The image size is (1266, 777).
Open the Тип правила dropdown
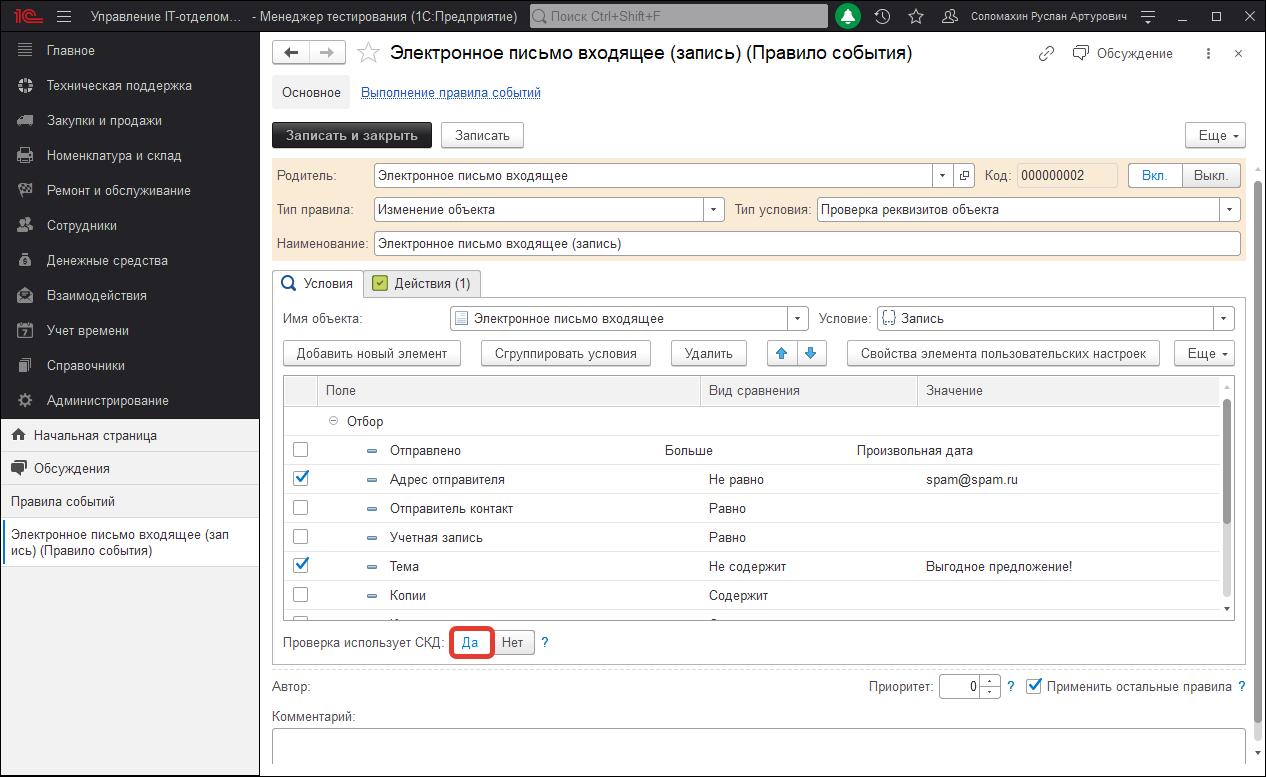(x=713, y=209)
